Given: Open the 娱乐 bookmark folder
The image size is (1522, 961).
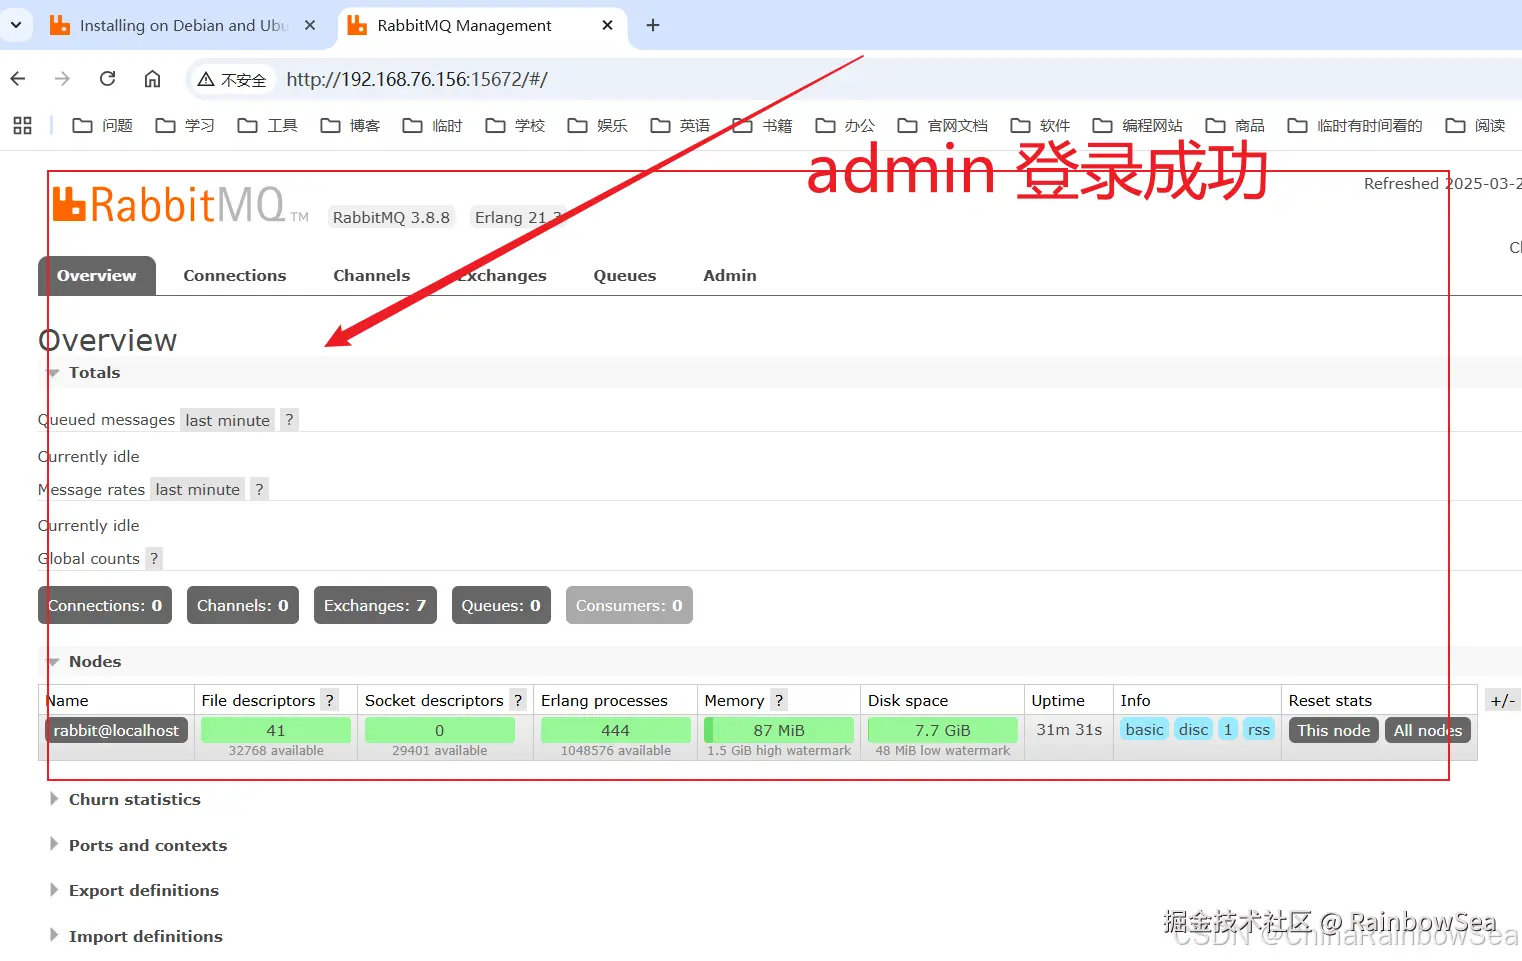Looking at the screenshot, I should click(x=597, y=125).
